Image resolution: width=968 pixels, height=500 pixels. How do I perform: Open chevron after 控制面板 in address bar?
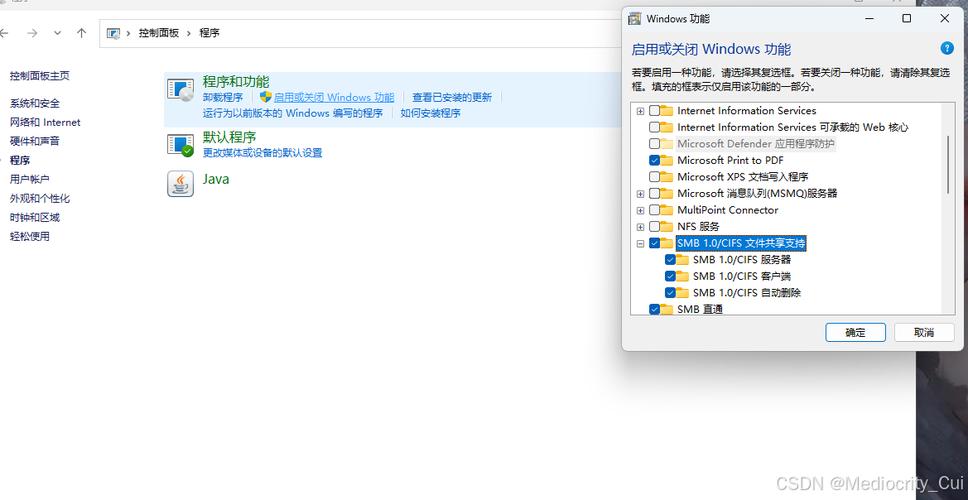(190, 33)
